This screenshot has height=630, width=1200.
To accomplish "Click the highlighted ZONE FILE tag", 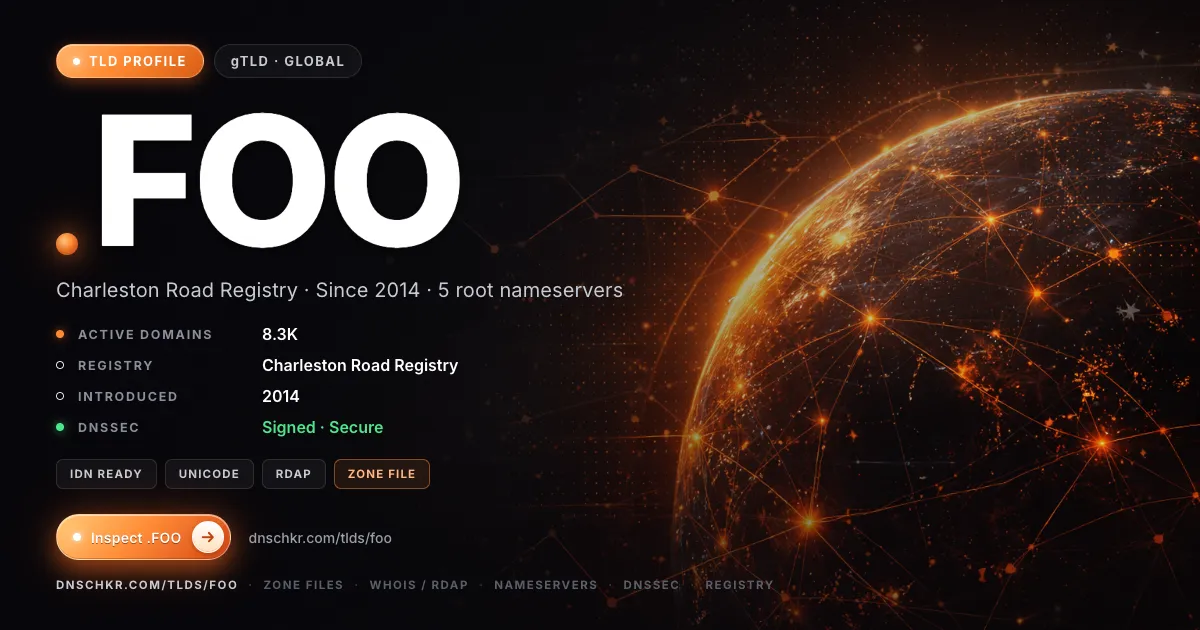I will pos(382,474).
